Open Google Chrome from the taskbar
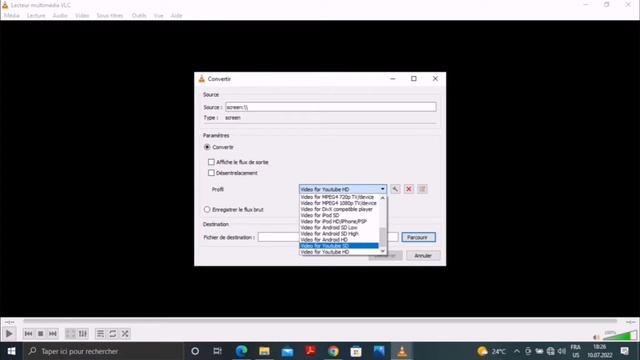 [333, 351]
